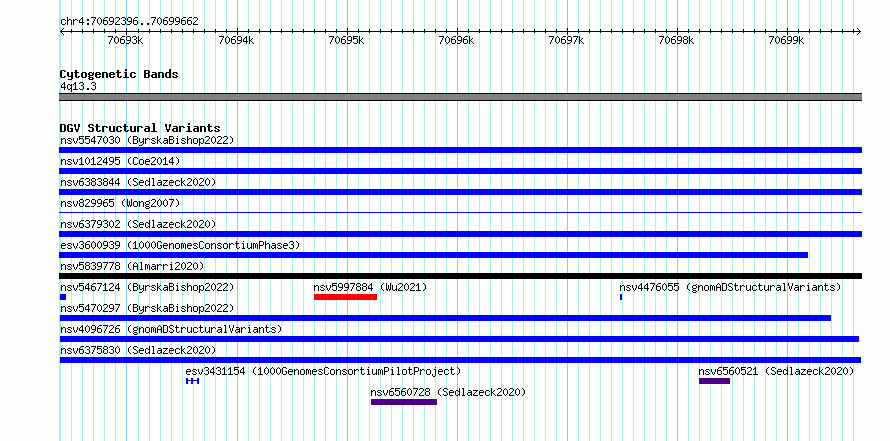Image resolution: width=890 pixels, height=441 pixels.
Task: Select the esv3600939 blue bar
Action: [434, 255]
